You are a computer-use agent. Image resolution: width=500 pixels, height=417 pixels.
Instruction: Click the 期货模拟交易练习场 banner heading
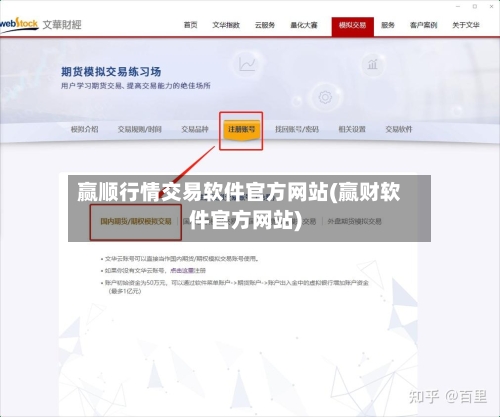tap(111, 72)
